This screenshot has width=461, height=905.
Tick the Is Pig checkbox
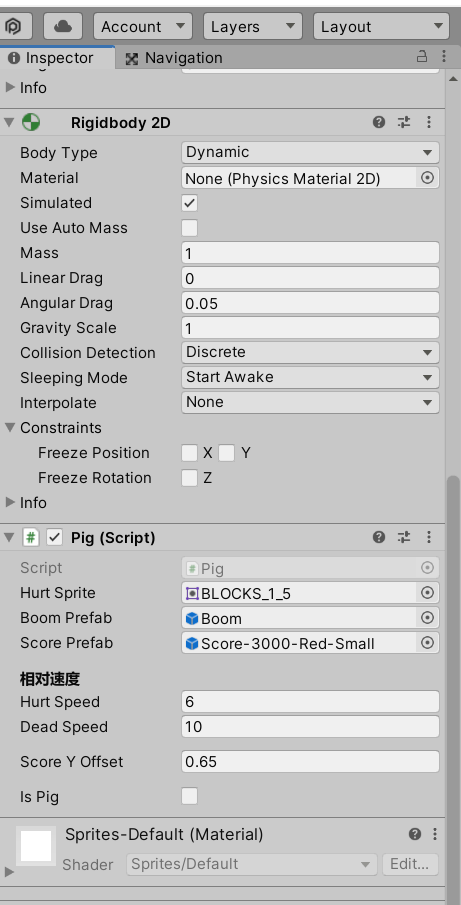tap(189, 796)
